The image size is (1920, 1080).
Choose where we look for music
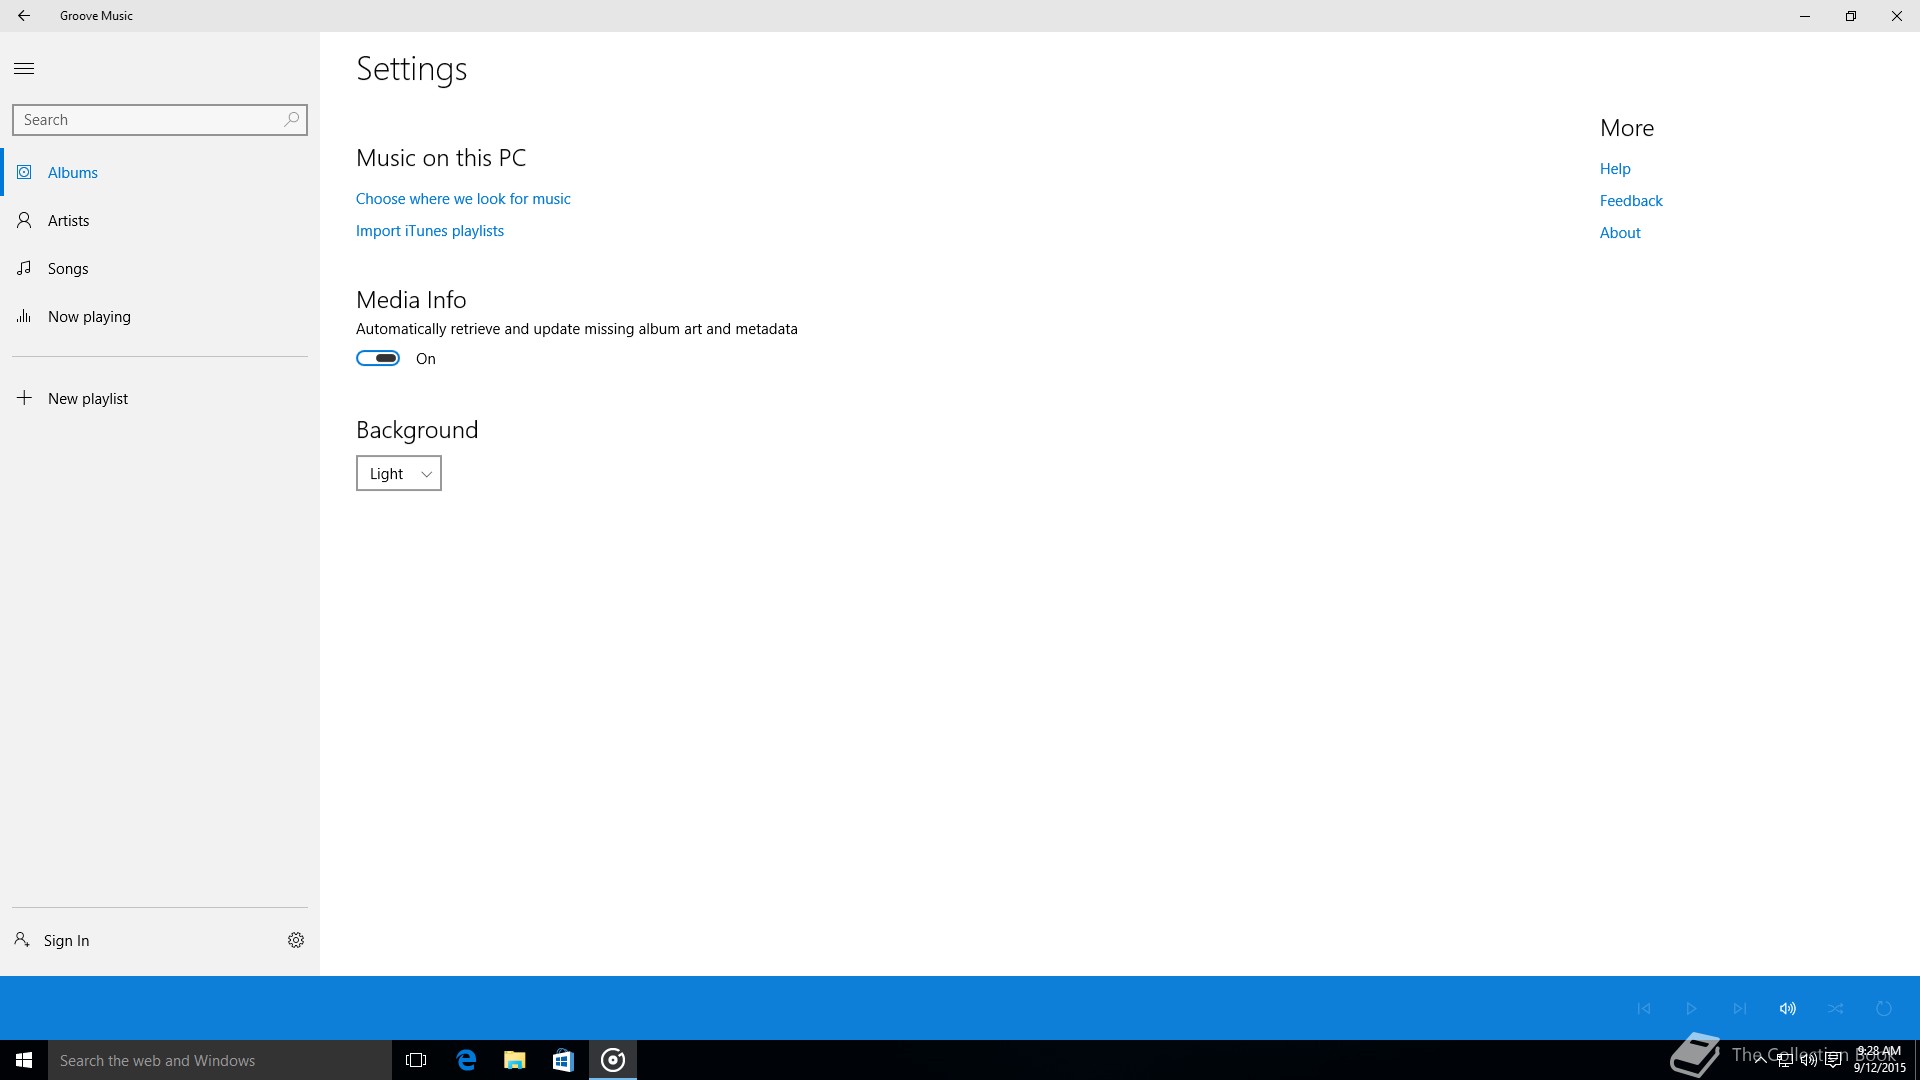[x=463, y=199]
